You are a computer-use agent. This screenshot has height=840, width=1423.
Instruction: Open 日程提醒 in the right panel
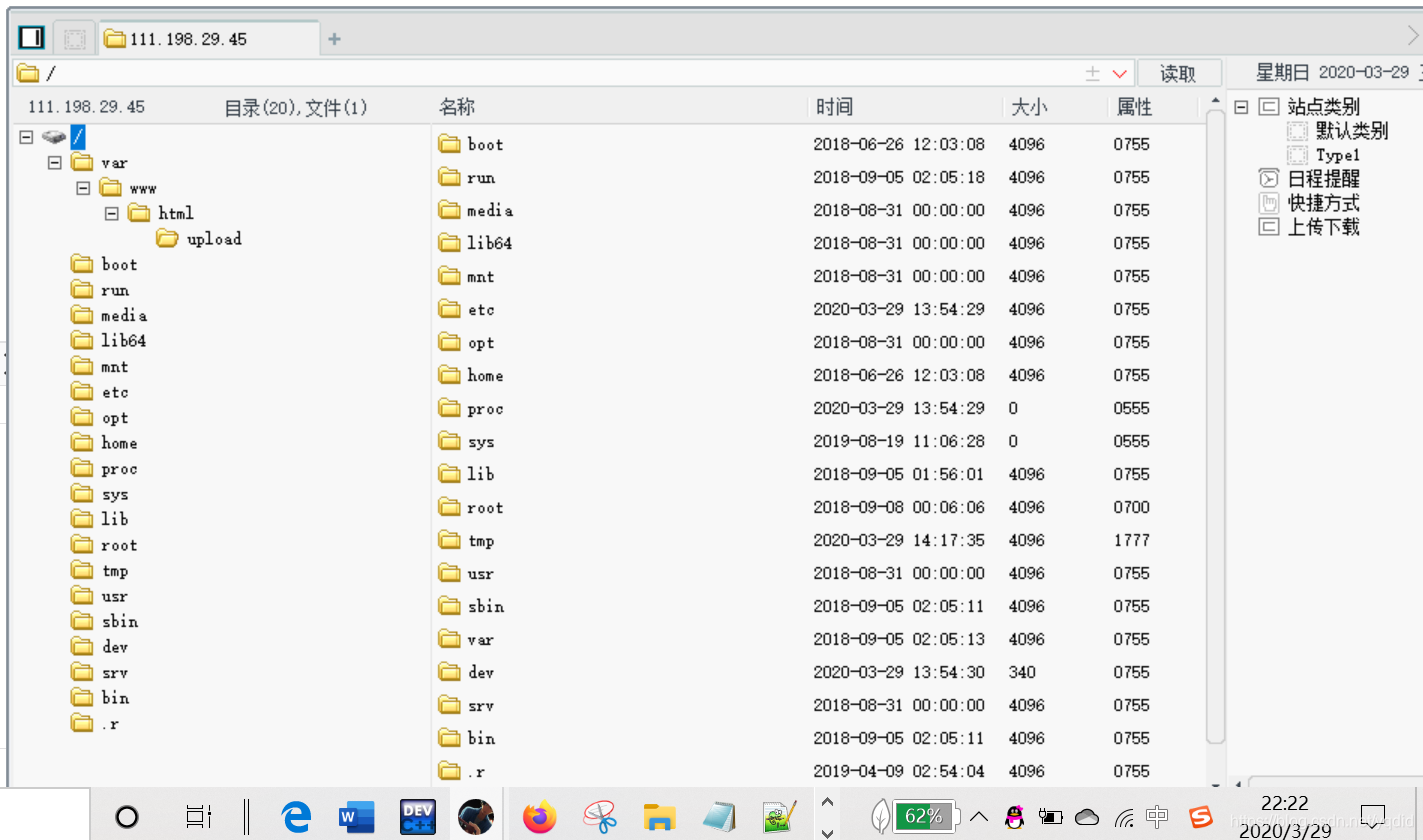(1323, 179)
